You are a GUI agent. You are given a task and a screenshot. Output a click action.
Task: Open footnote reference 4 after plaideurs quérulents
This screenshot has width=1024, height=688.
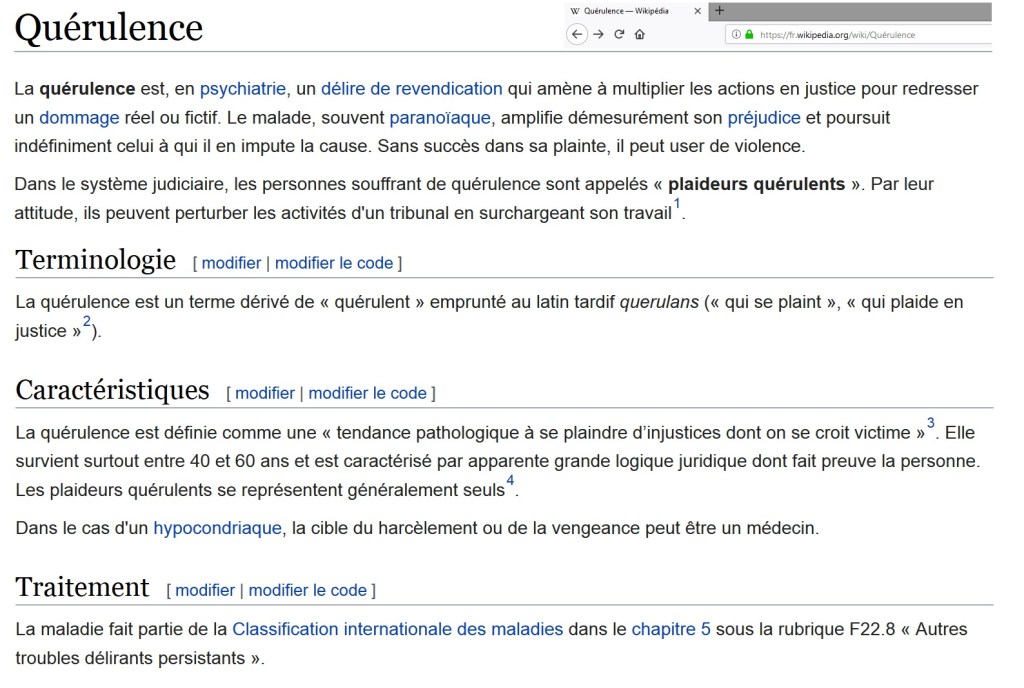(512, 483)
